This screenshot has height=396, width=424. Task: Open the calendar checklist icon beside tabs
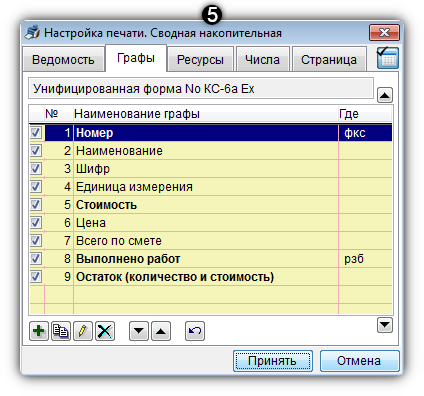pos(388,58)
